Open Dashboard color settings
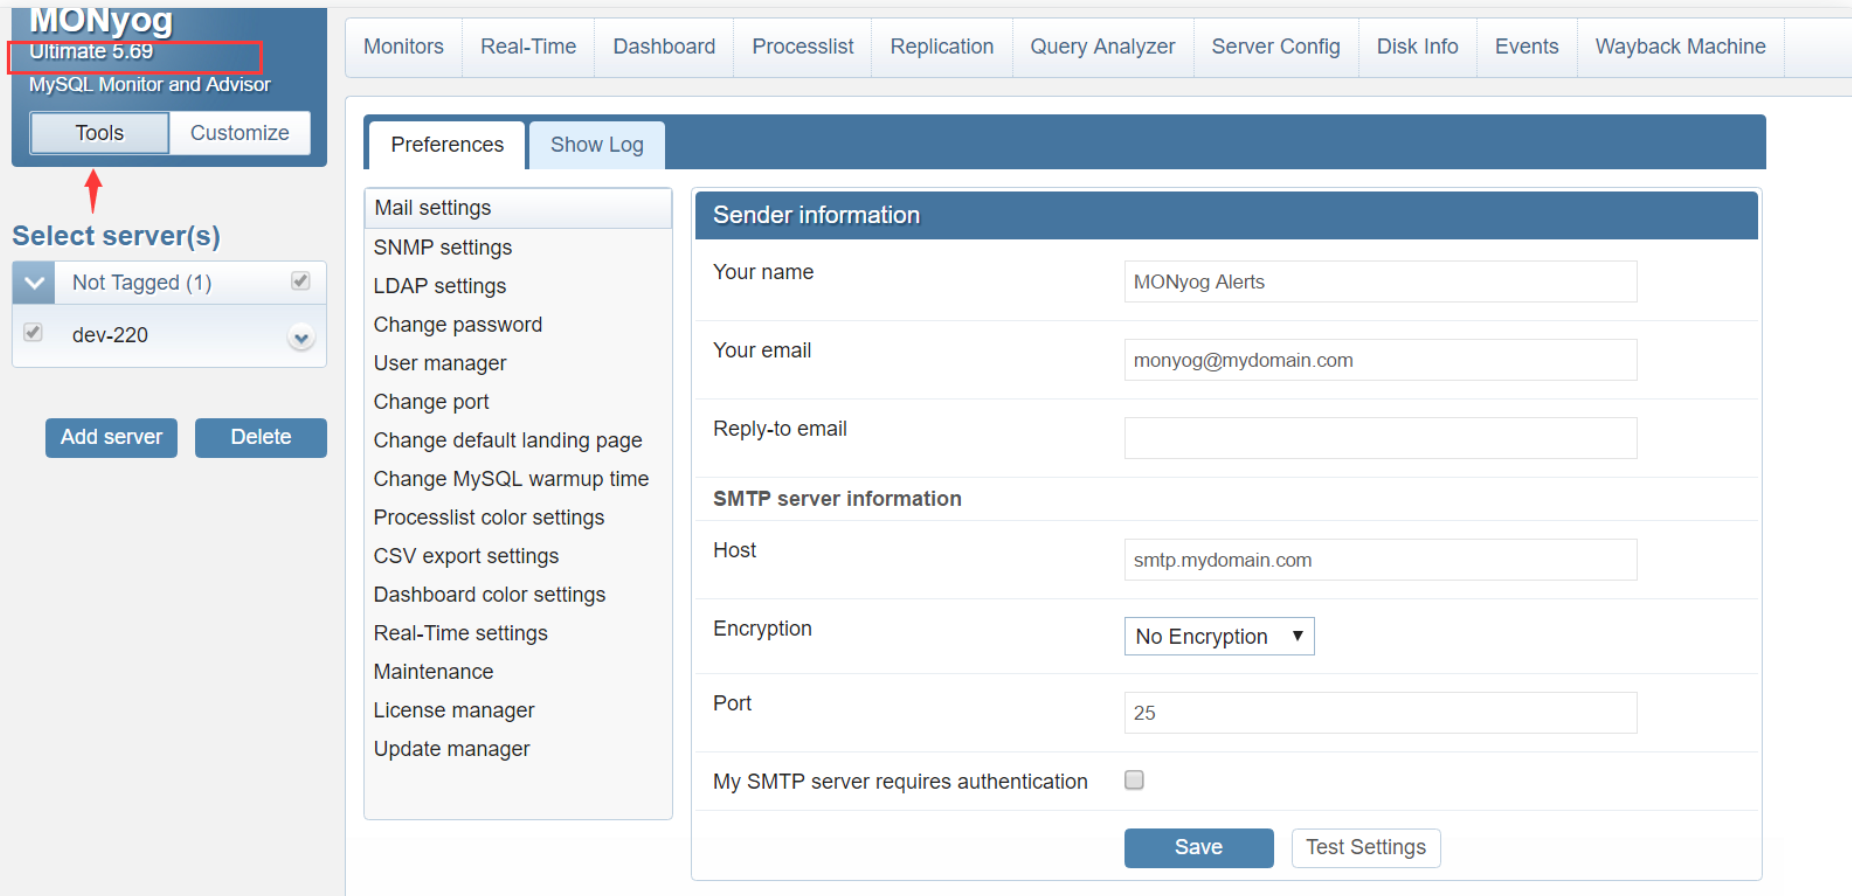Image resolution: width=1852 pixels, height=896 pixels. tap(490, 595)
